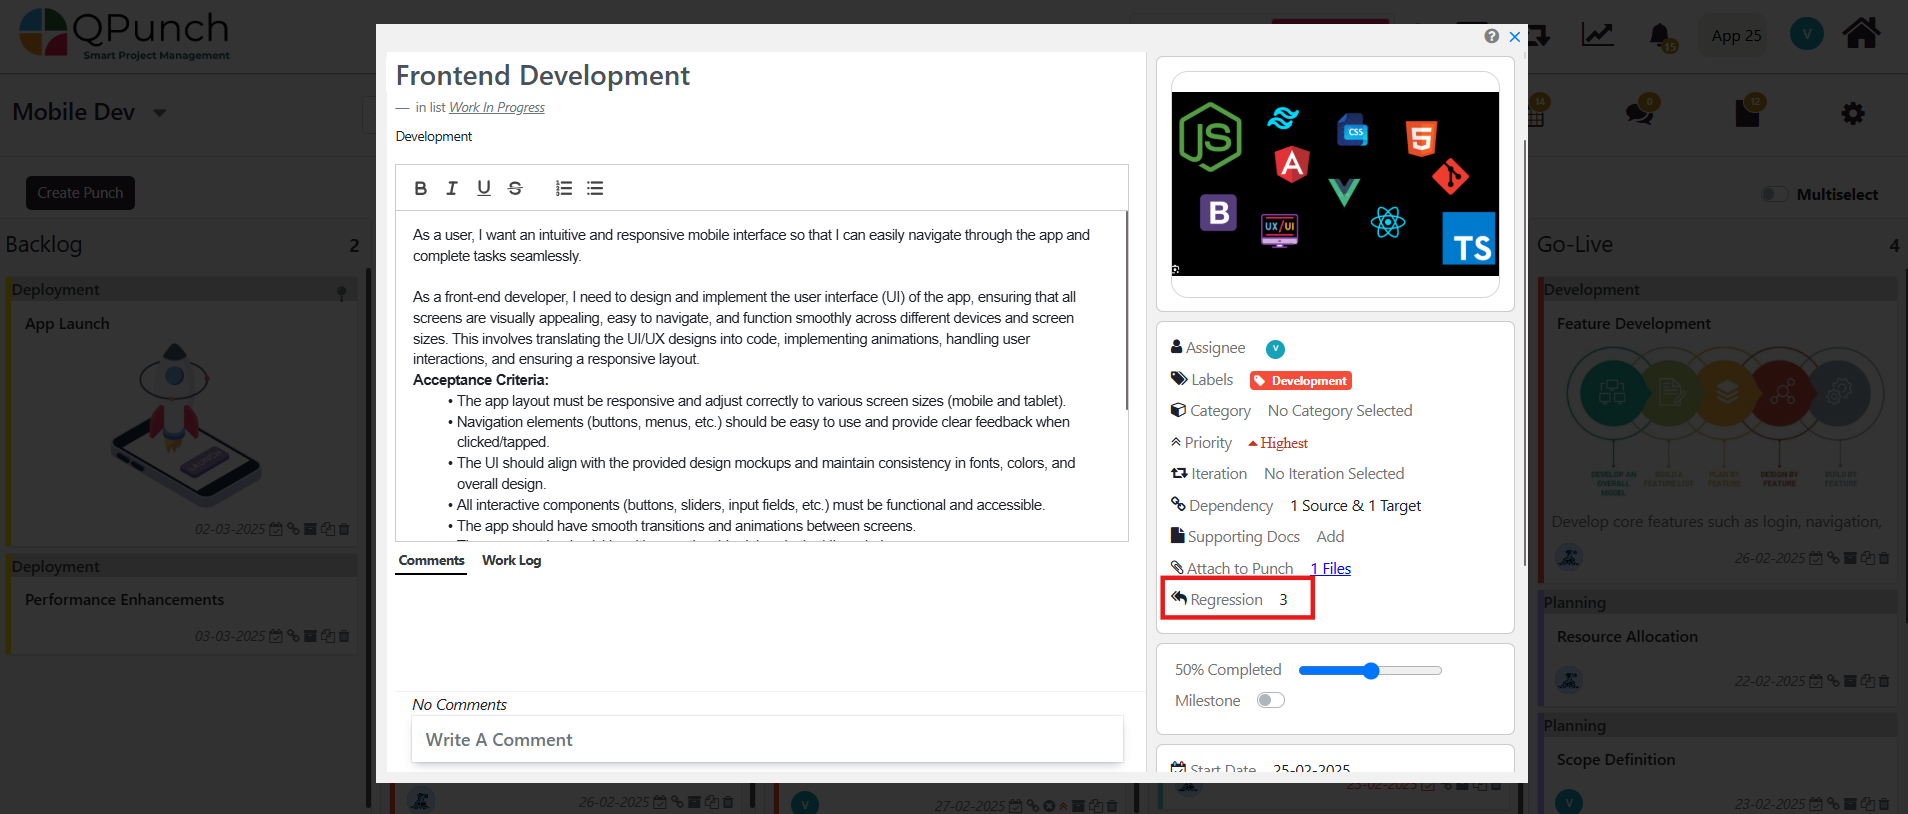Screen dimensions: 1908x814
Task: Open the user avatar V in header
Action: point(1806,34)
